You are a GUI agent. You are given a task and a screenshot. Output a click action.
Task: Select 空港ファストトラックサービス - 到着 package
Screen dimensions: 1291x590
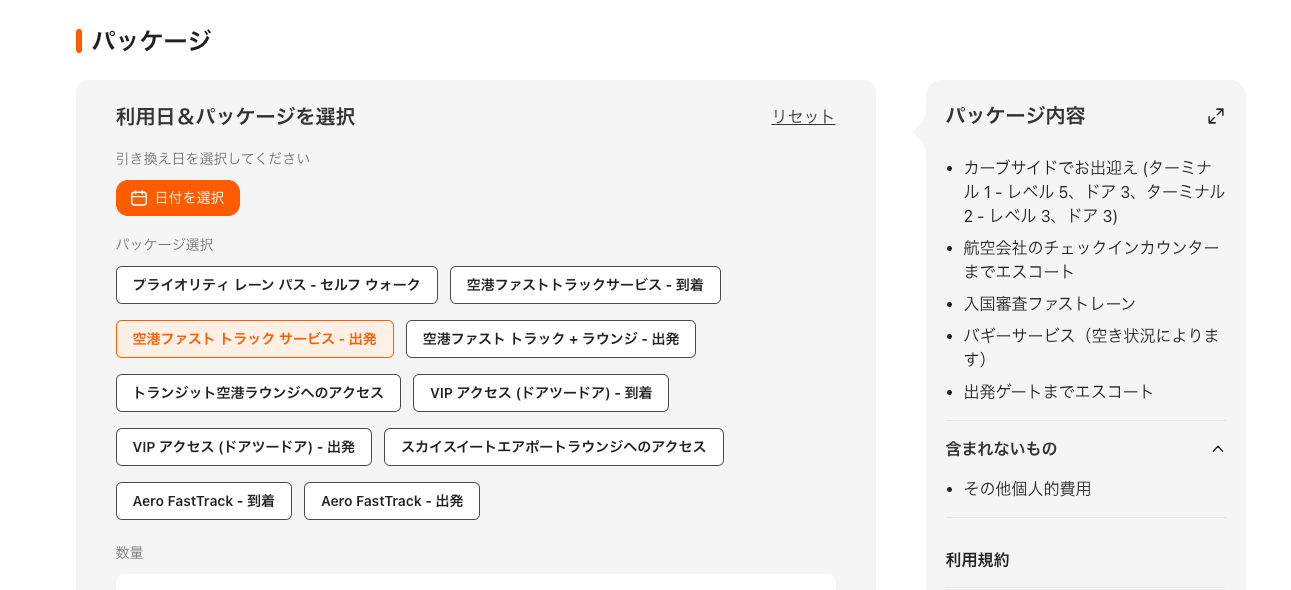point(585,285)
